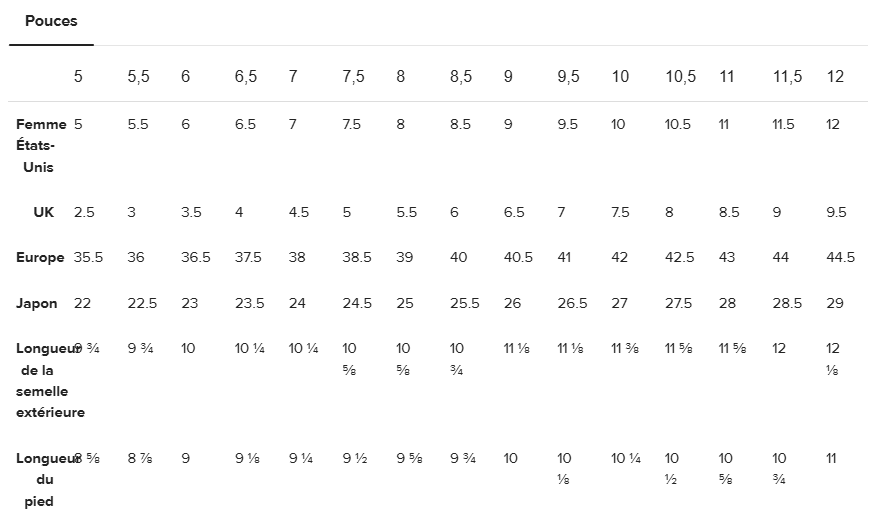872x518 pixels.
Task: Click foot length 11 cell
Action: click(831, 458)
